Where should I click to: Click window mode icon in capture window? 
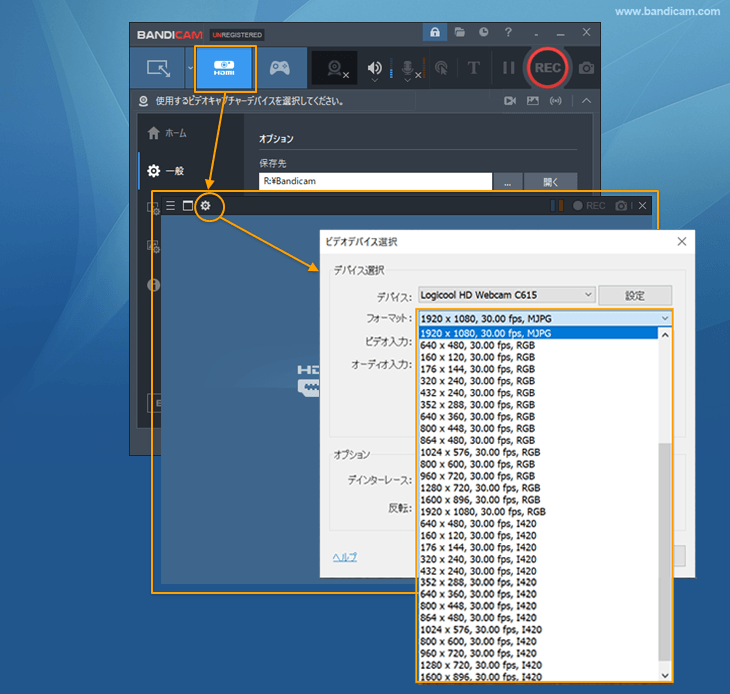coord(188,206)
